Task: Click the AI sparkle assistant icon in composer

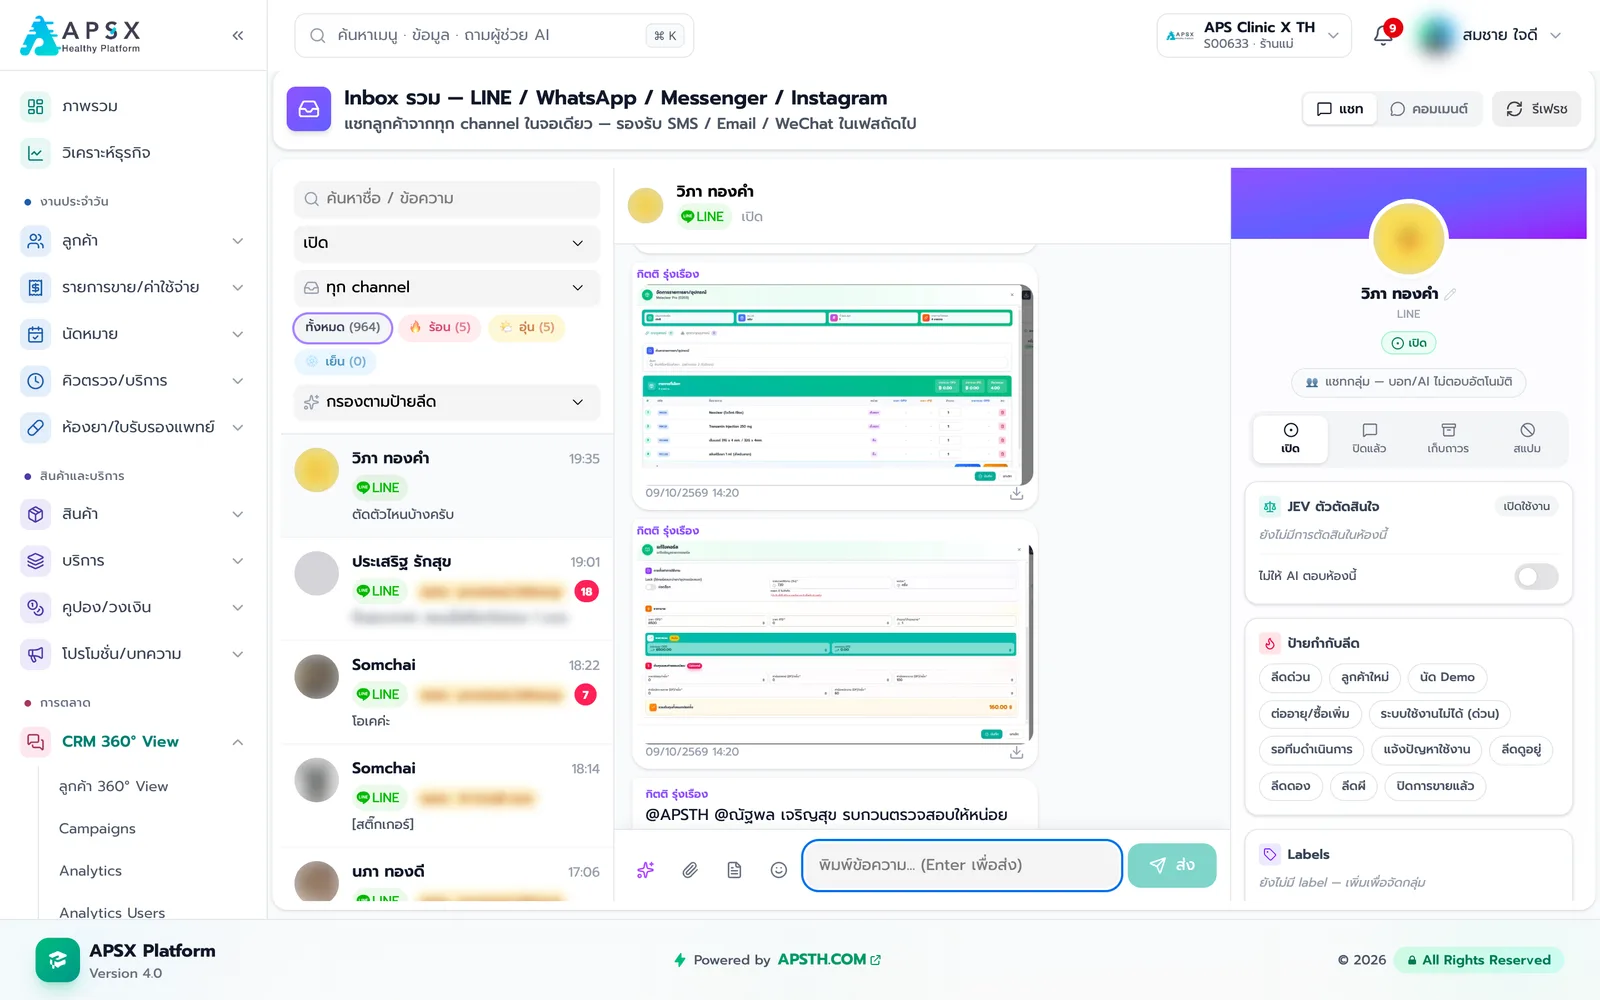Action: 646,870
